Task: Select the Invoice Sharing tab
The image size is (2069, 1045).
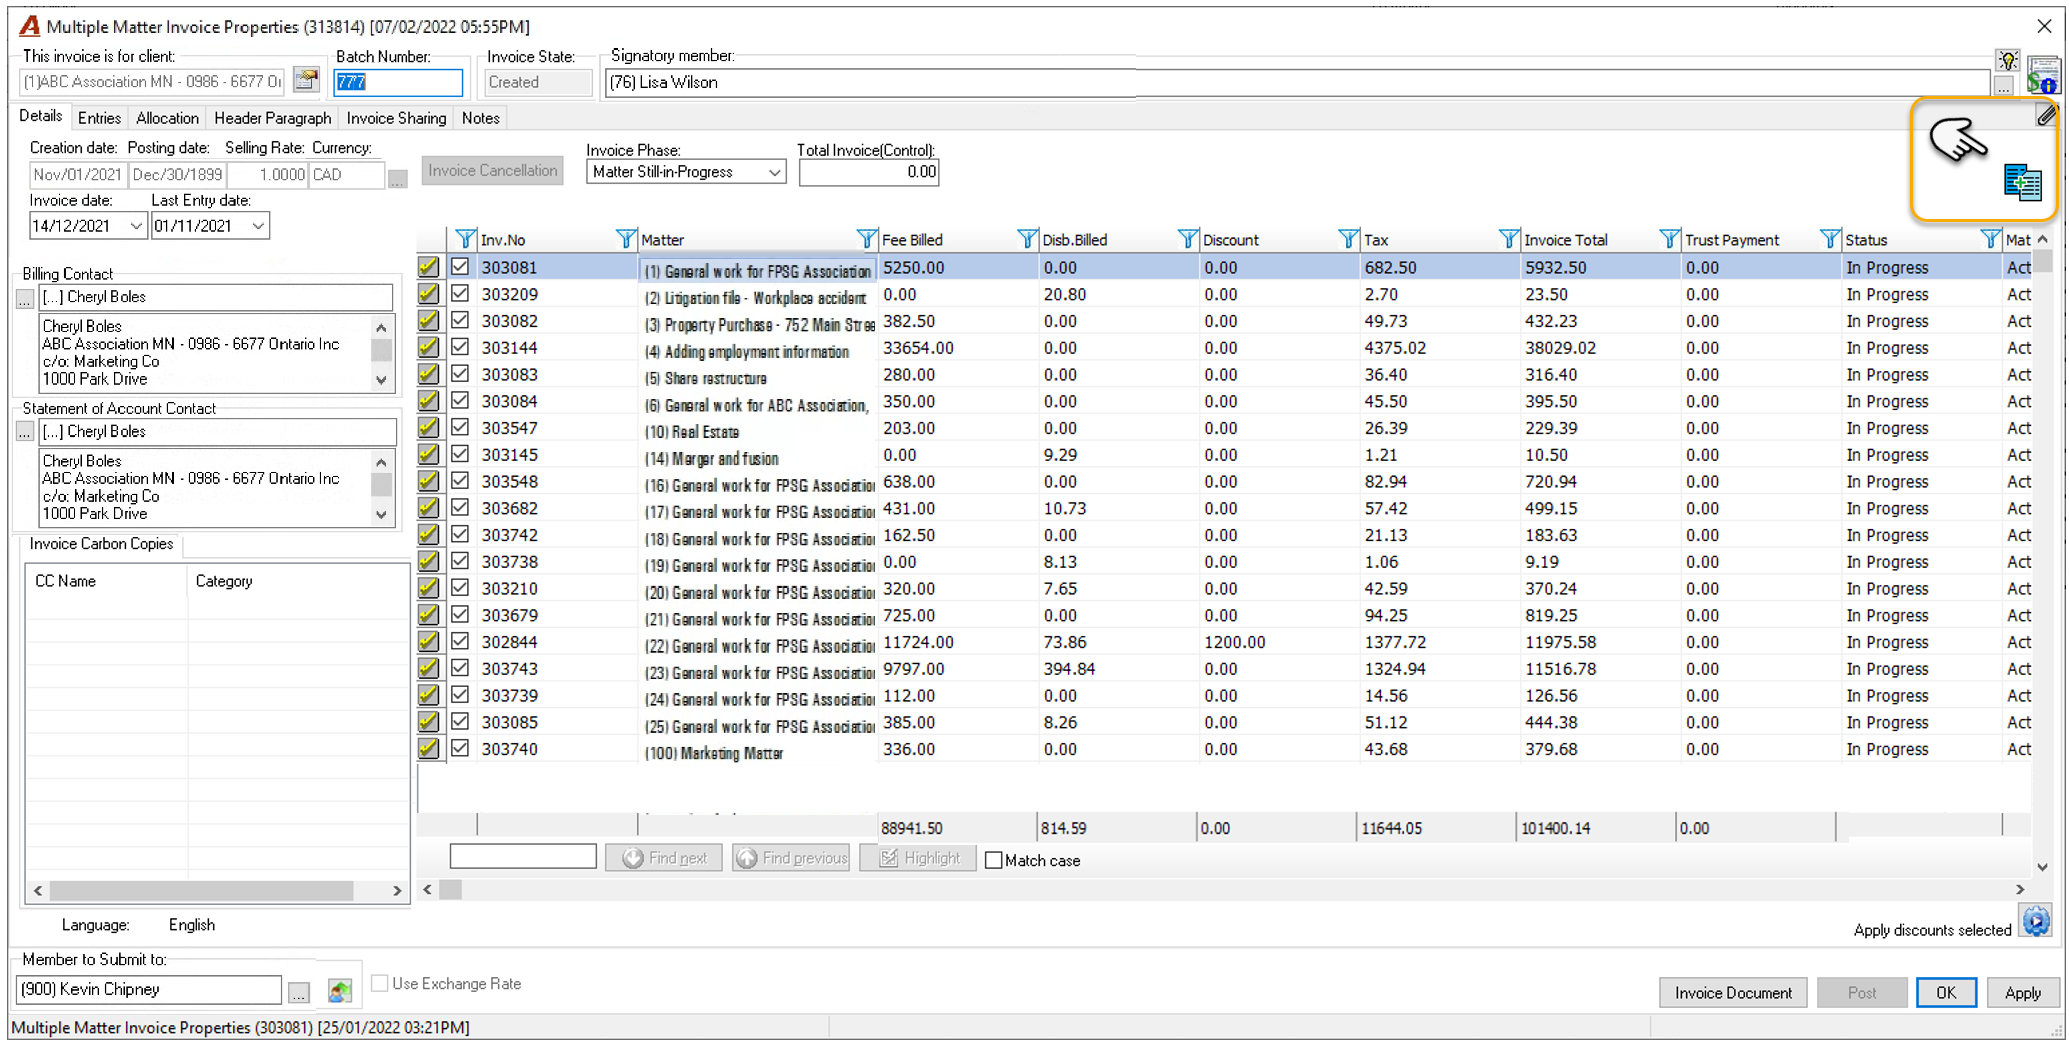Action: coord(396,118)
